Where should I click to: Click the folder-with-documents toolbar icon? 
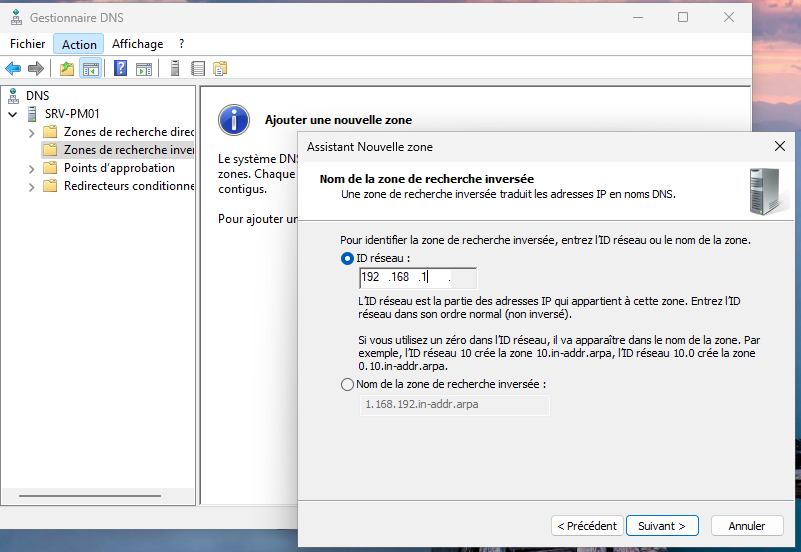(220, 68)
